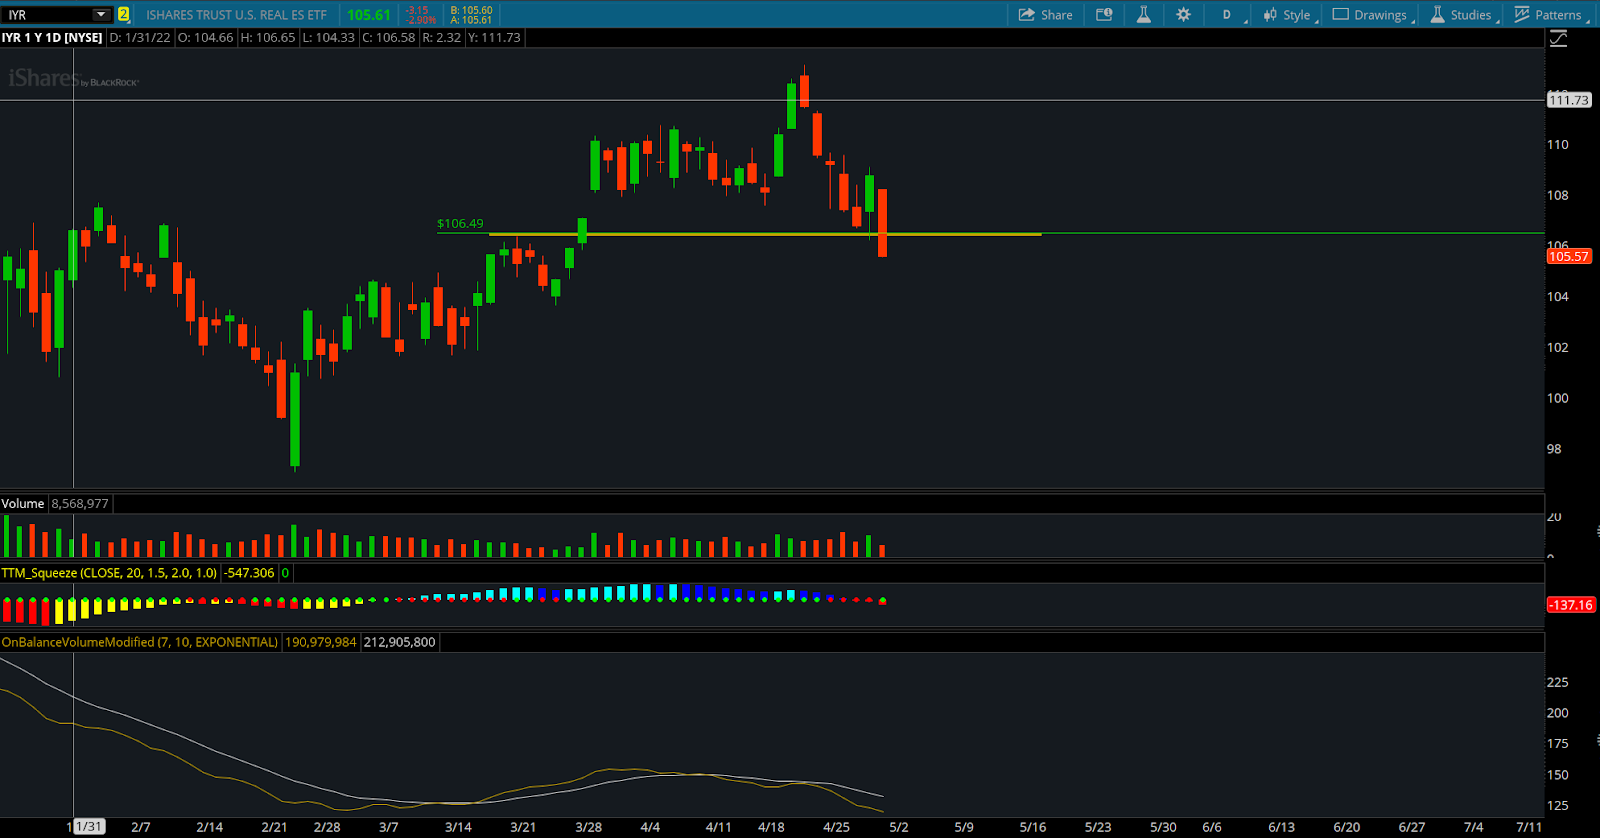Viewport: 1600px width, 838px height.
Task: Click the 111.73 price bubble on axis
Action: (1568, 100)
